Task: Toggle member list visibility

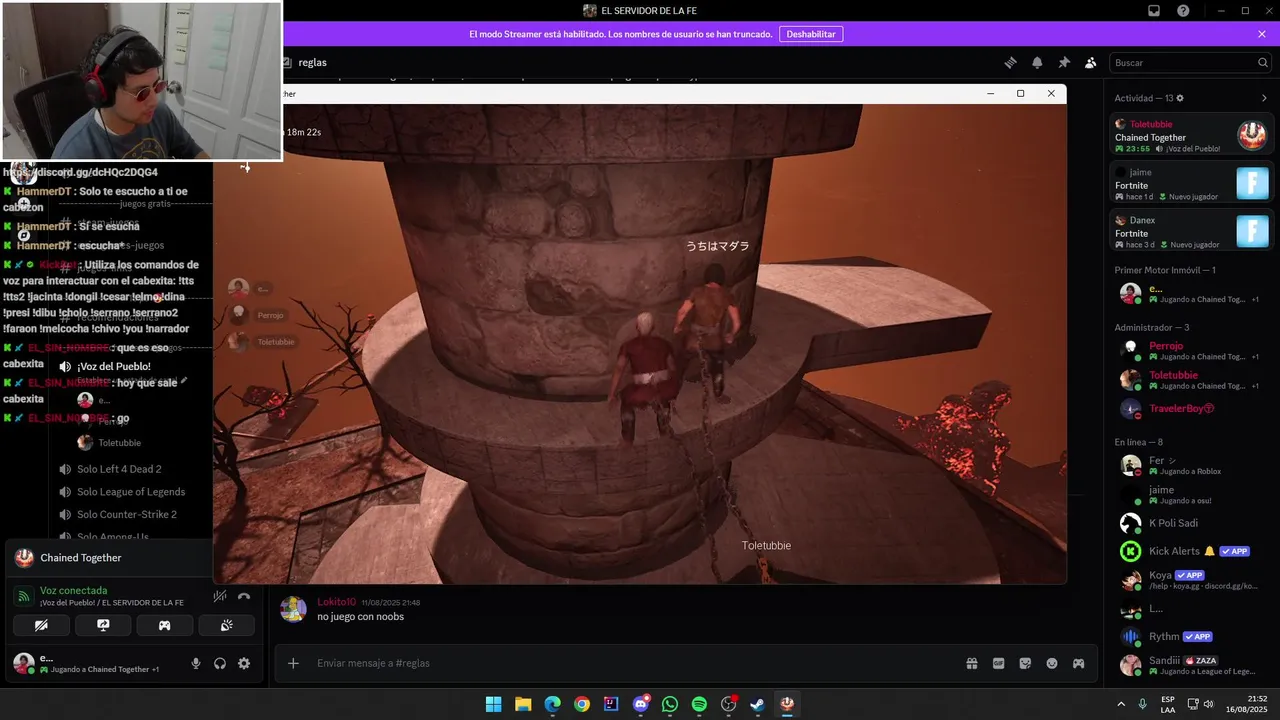Action: click(1091, 62)
